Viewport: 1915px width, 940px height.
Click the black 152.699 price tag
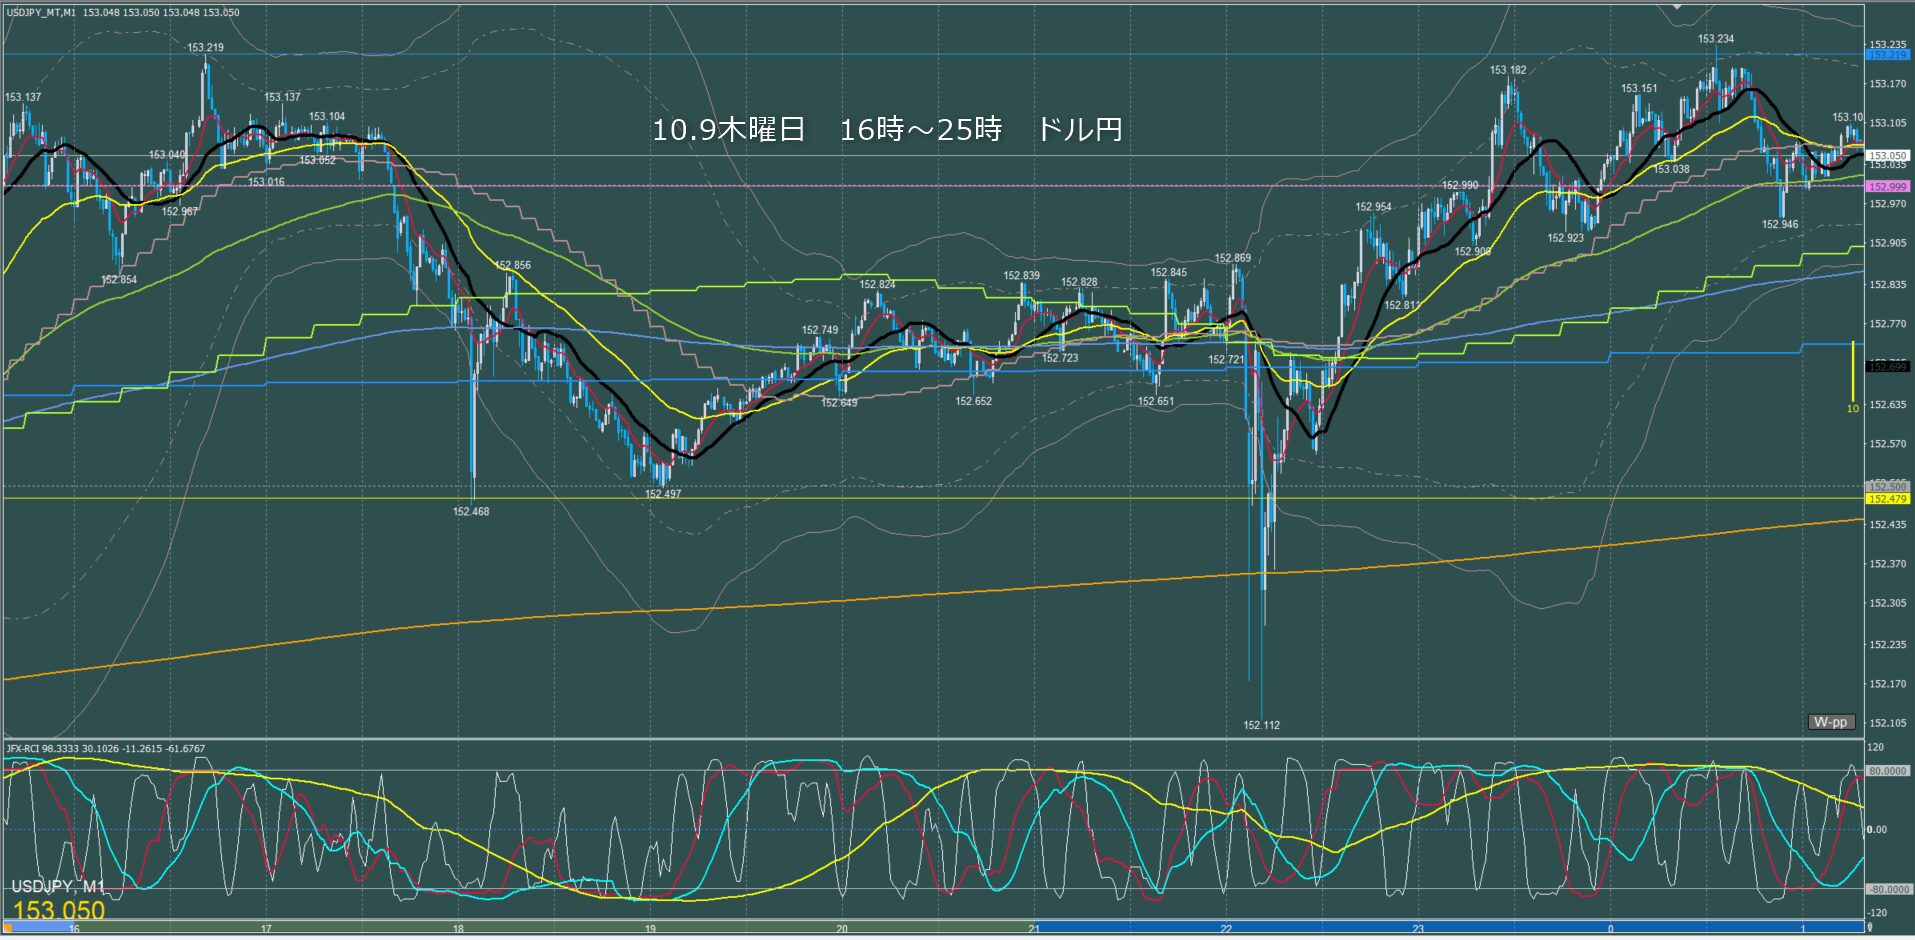click(x=1887, y=367)
